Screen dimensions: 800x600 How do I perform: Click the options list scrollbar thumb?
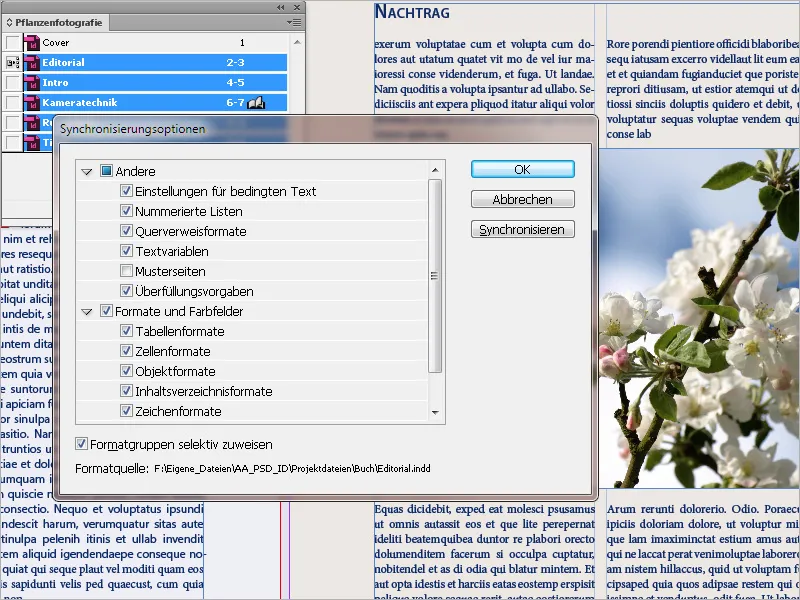click(x=435, y=276)
